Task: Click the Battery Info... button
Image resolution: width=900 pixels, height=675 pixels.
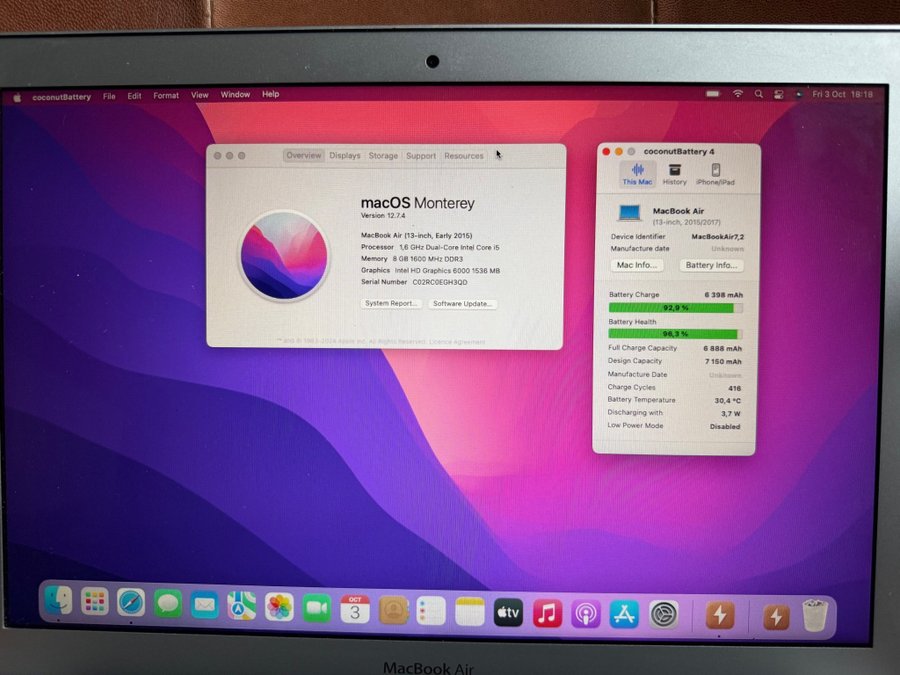Action: (711, 265)
